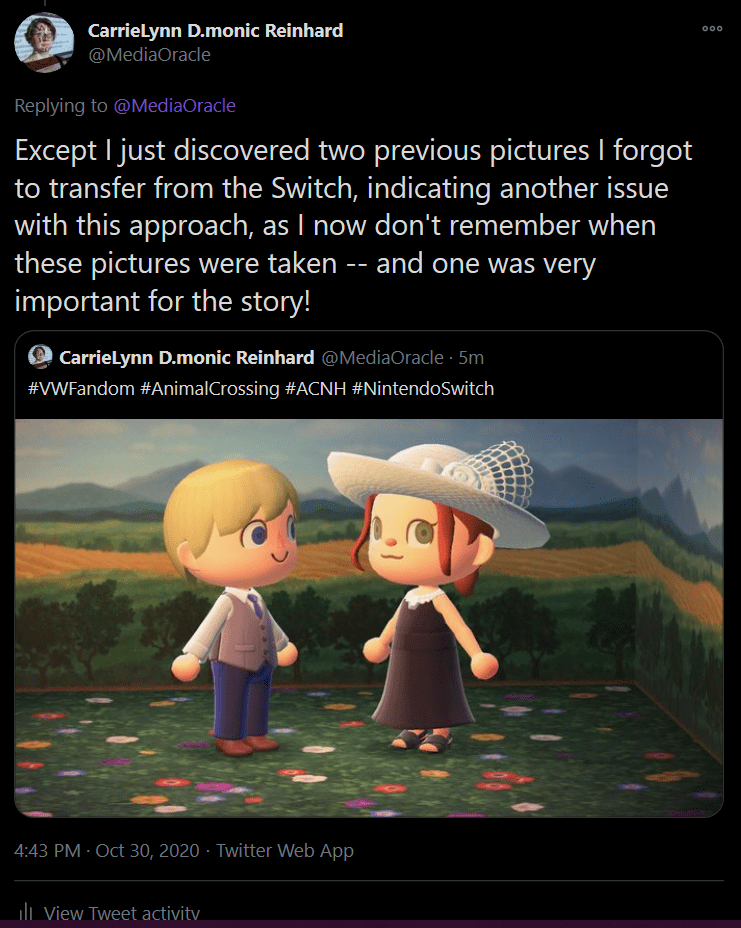Viewport: 741px width, 928px height.
Task: Open the #VWFandom hashtag
Action: (81, 388)
